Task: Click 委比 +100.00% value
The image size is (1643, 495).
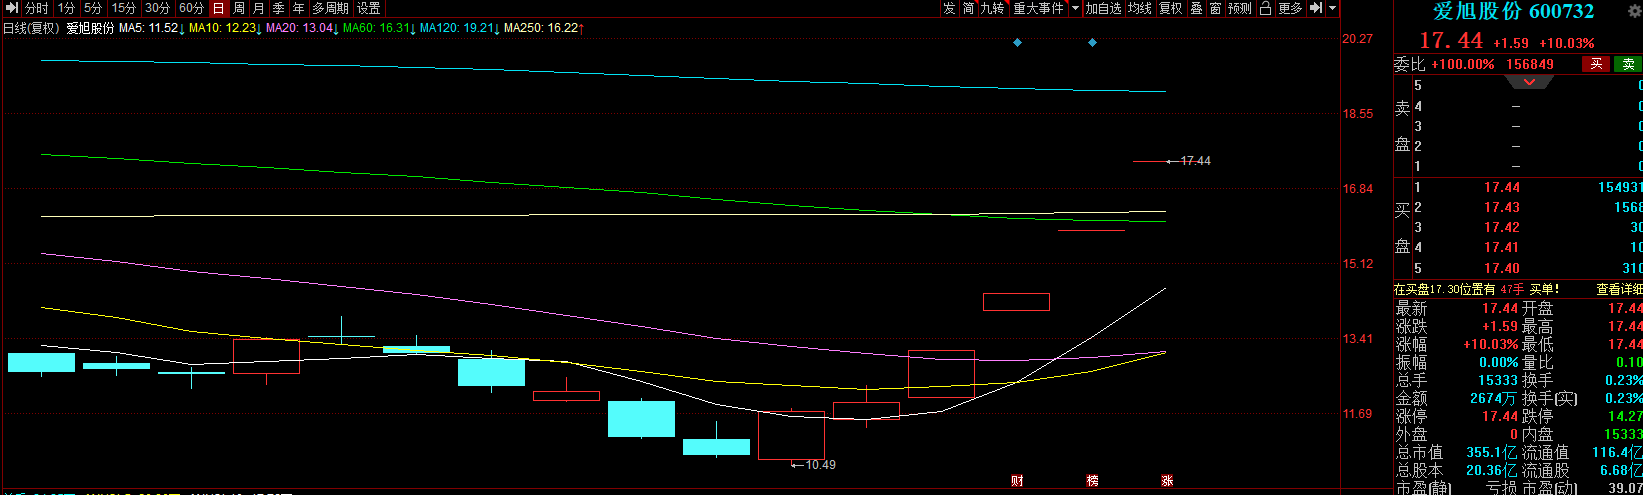Action: [x=1463, y=64]
